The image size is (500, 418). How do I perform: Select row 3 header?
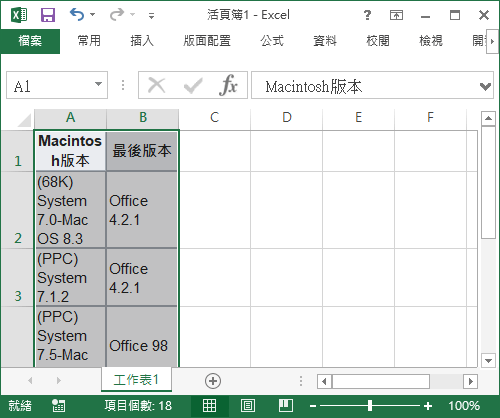[x=17, y=277]
